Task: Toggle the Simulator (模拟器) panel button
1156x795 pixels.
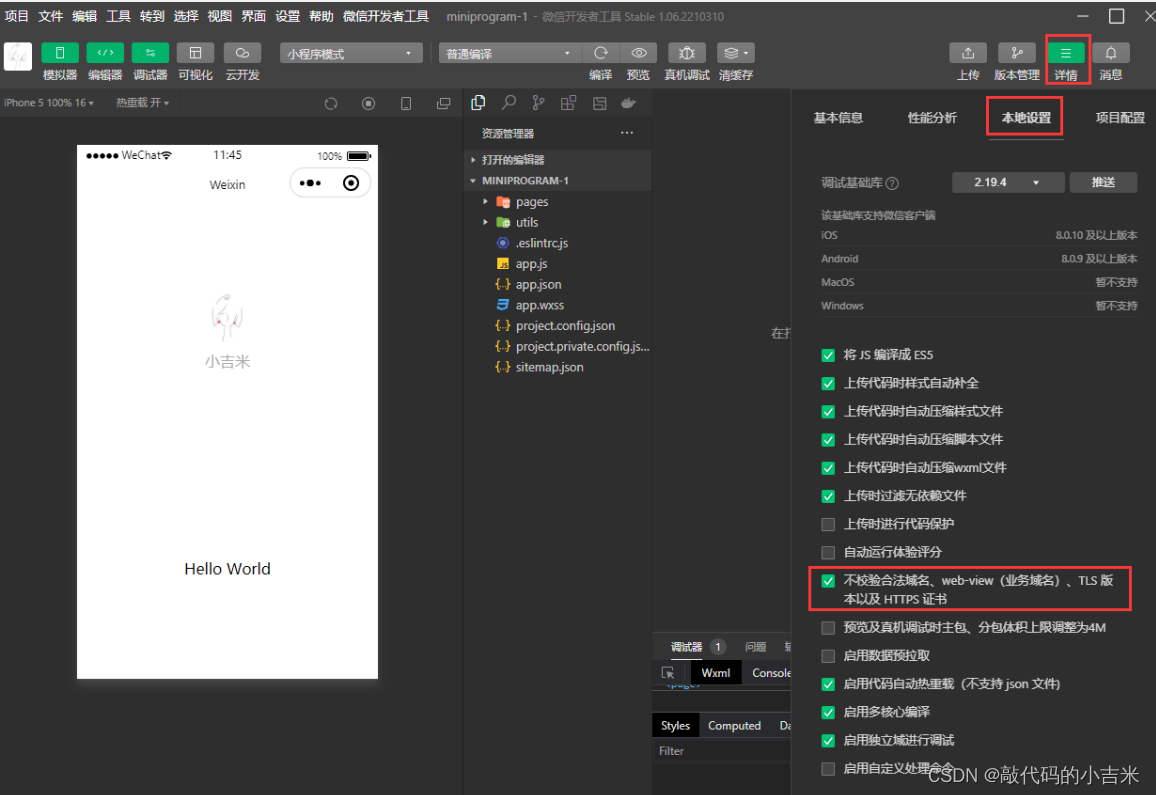Action: (x=60, y=53)
